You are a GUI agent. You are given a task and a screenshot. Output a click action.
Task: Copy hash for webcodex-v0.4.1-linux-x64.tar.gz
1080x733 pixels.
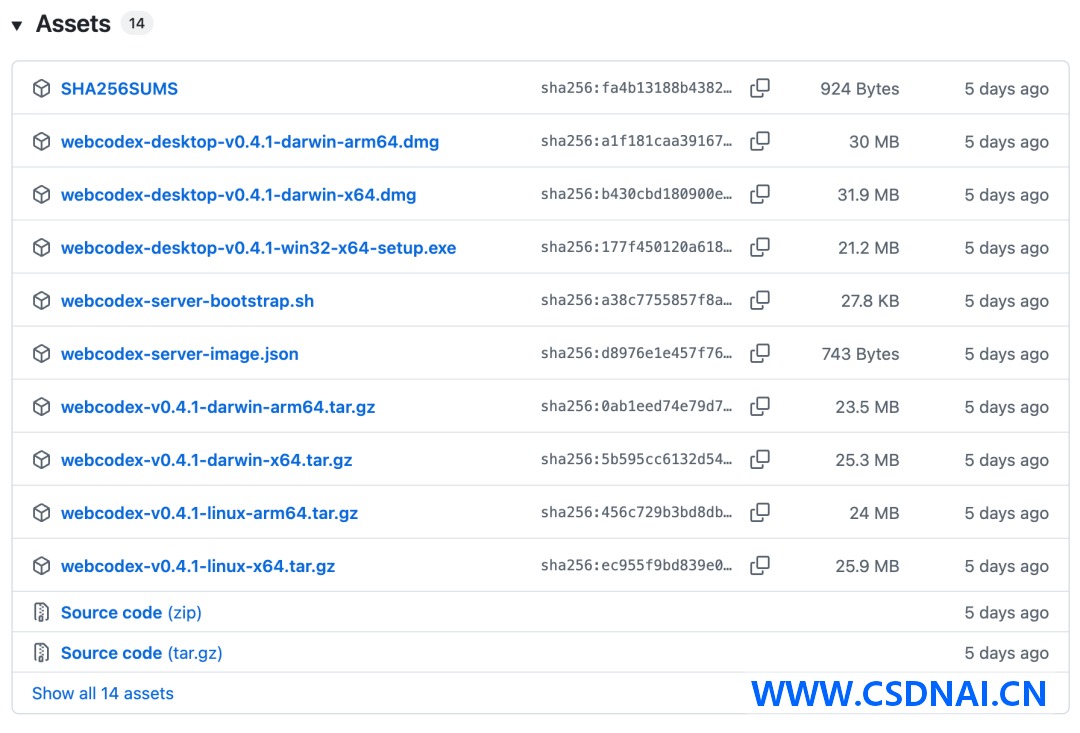pyautogui.click(x=760, y=566)
